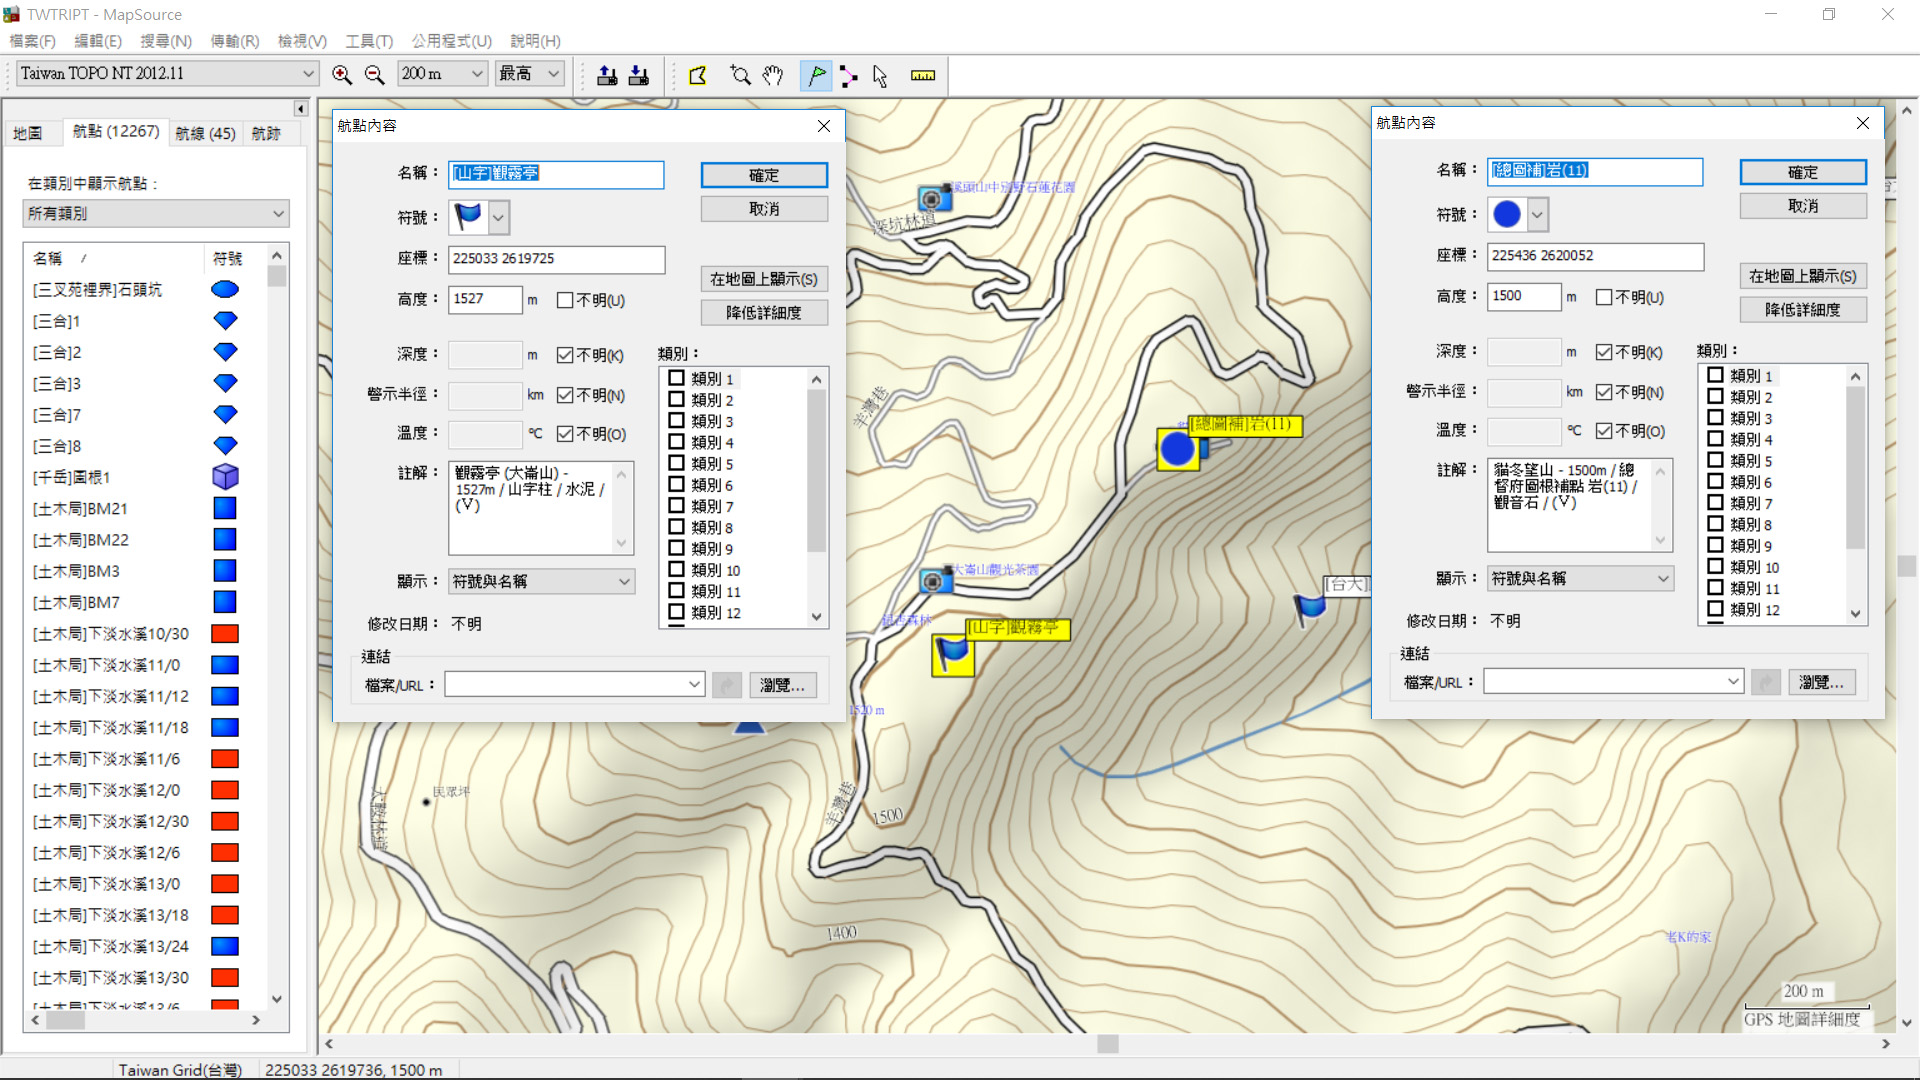The height and width of the screenshot is (1080, 1920).
Task: Toggle 不明(U) height checkbox in right dialog
Action: tap(1604, 297)
